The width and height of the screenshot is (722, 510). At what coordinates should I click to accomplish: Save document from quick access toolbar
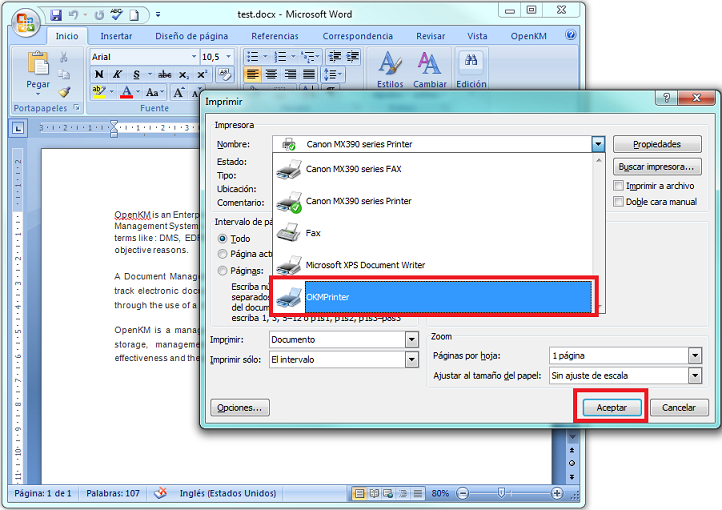[56, 15]
